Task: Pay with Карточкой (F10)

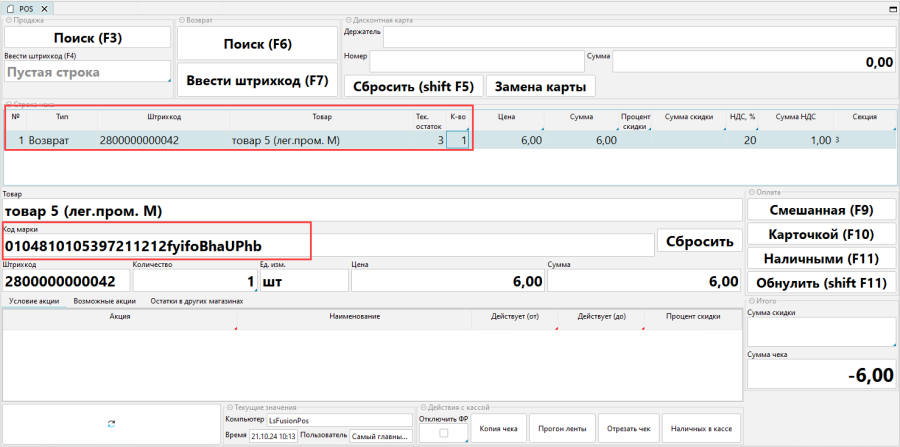Action: [x=820, y=235]
